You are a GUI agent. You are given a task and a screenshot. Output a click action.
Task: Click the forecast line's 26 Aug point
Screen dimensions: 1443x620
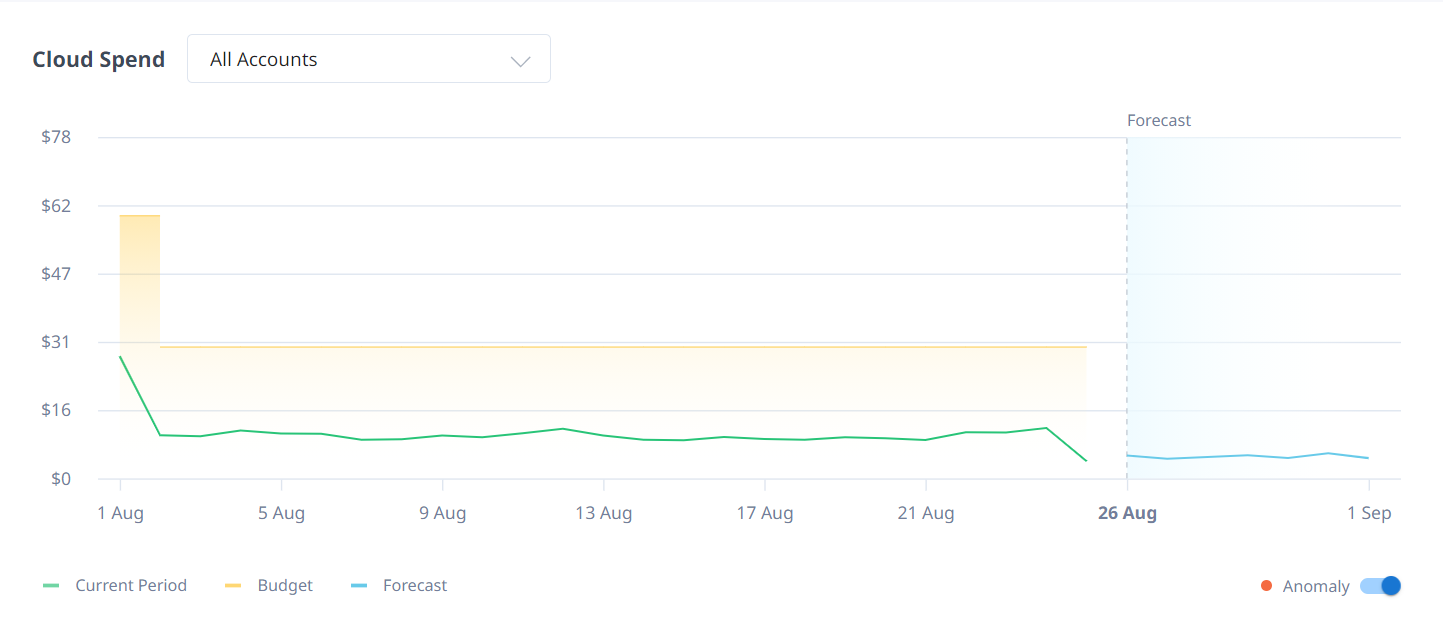[x=1127, y=455]
